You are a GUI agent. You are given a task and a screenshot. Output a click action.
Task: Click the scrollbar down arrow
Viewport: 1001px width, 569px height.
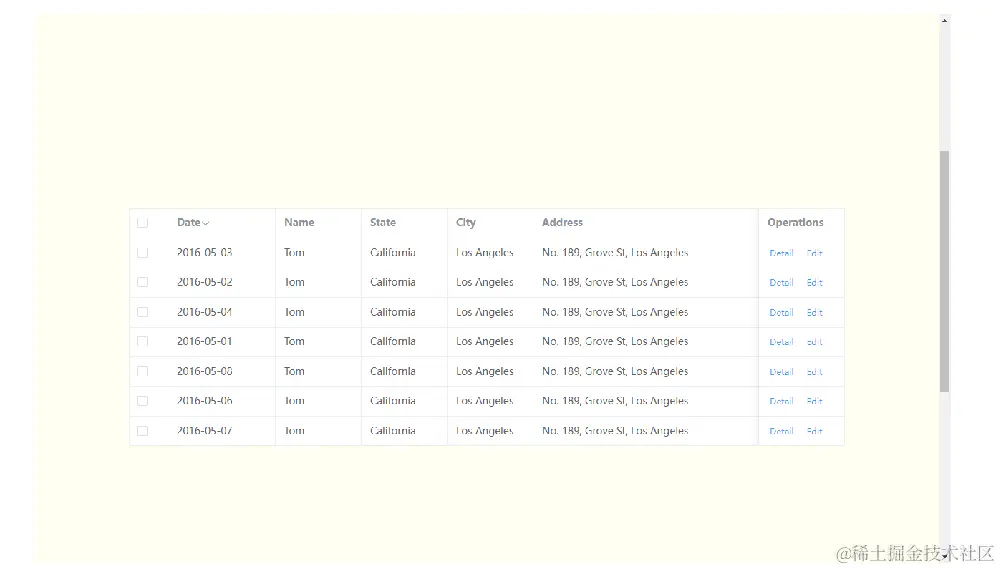tap(945, 557)
